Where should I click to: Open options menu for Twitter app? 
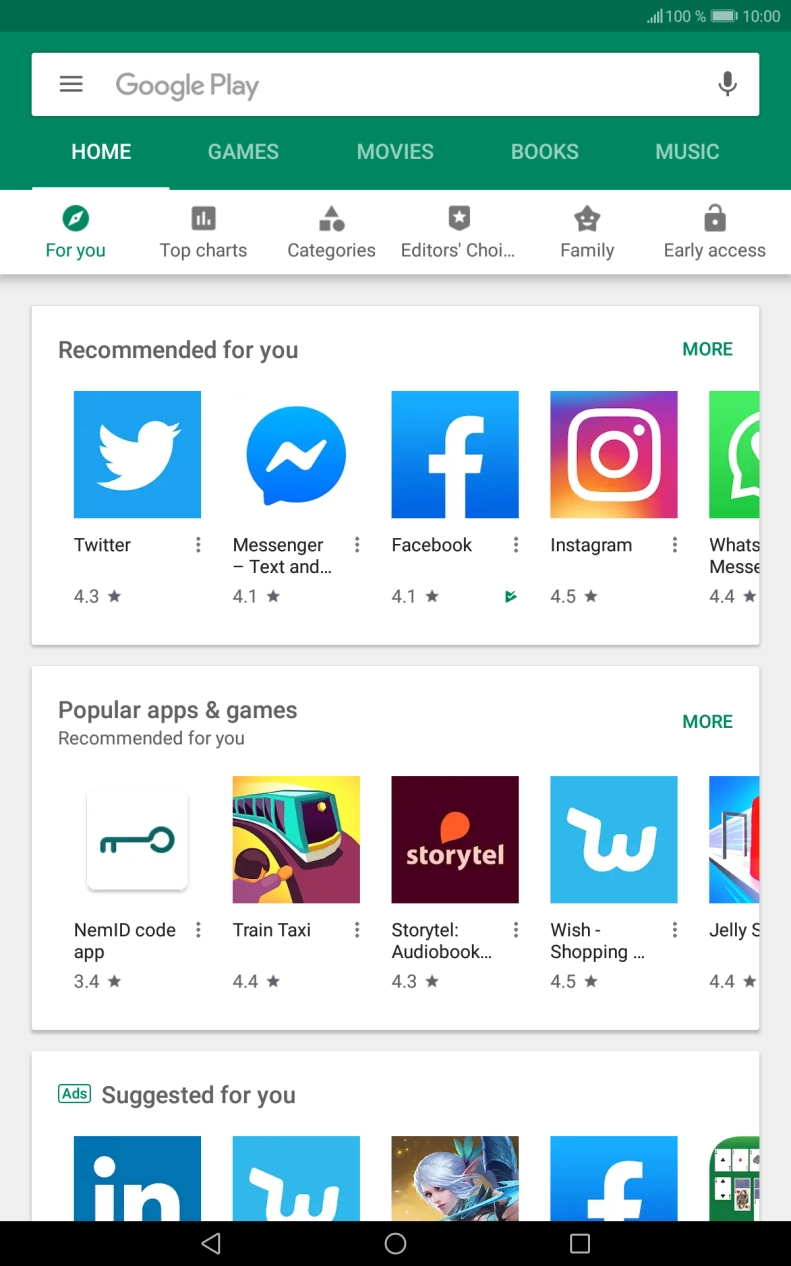tap(198, 545)
